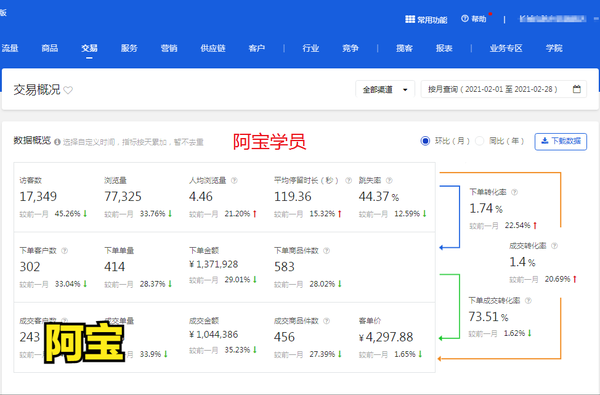This screenshot has width=600, height=395.
Task: Click the 下单成交转化率 value 73.51%
Action: point(488,317)
